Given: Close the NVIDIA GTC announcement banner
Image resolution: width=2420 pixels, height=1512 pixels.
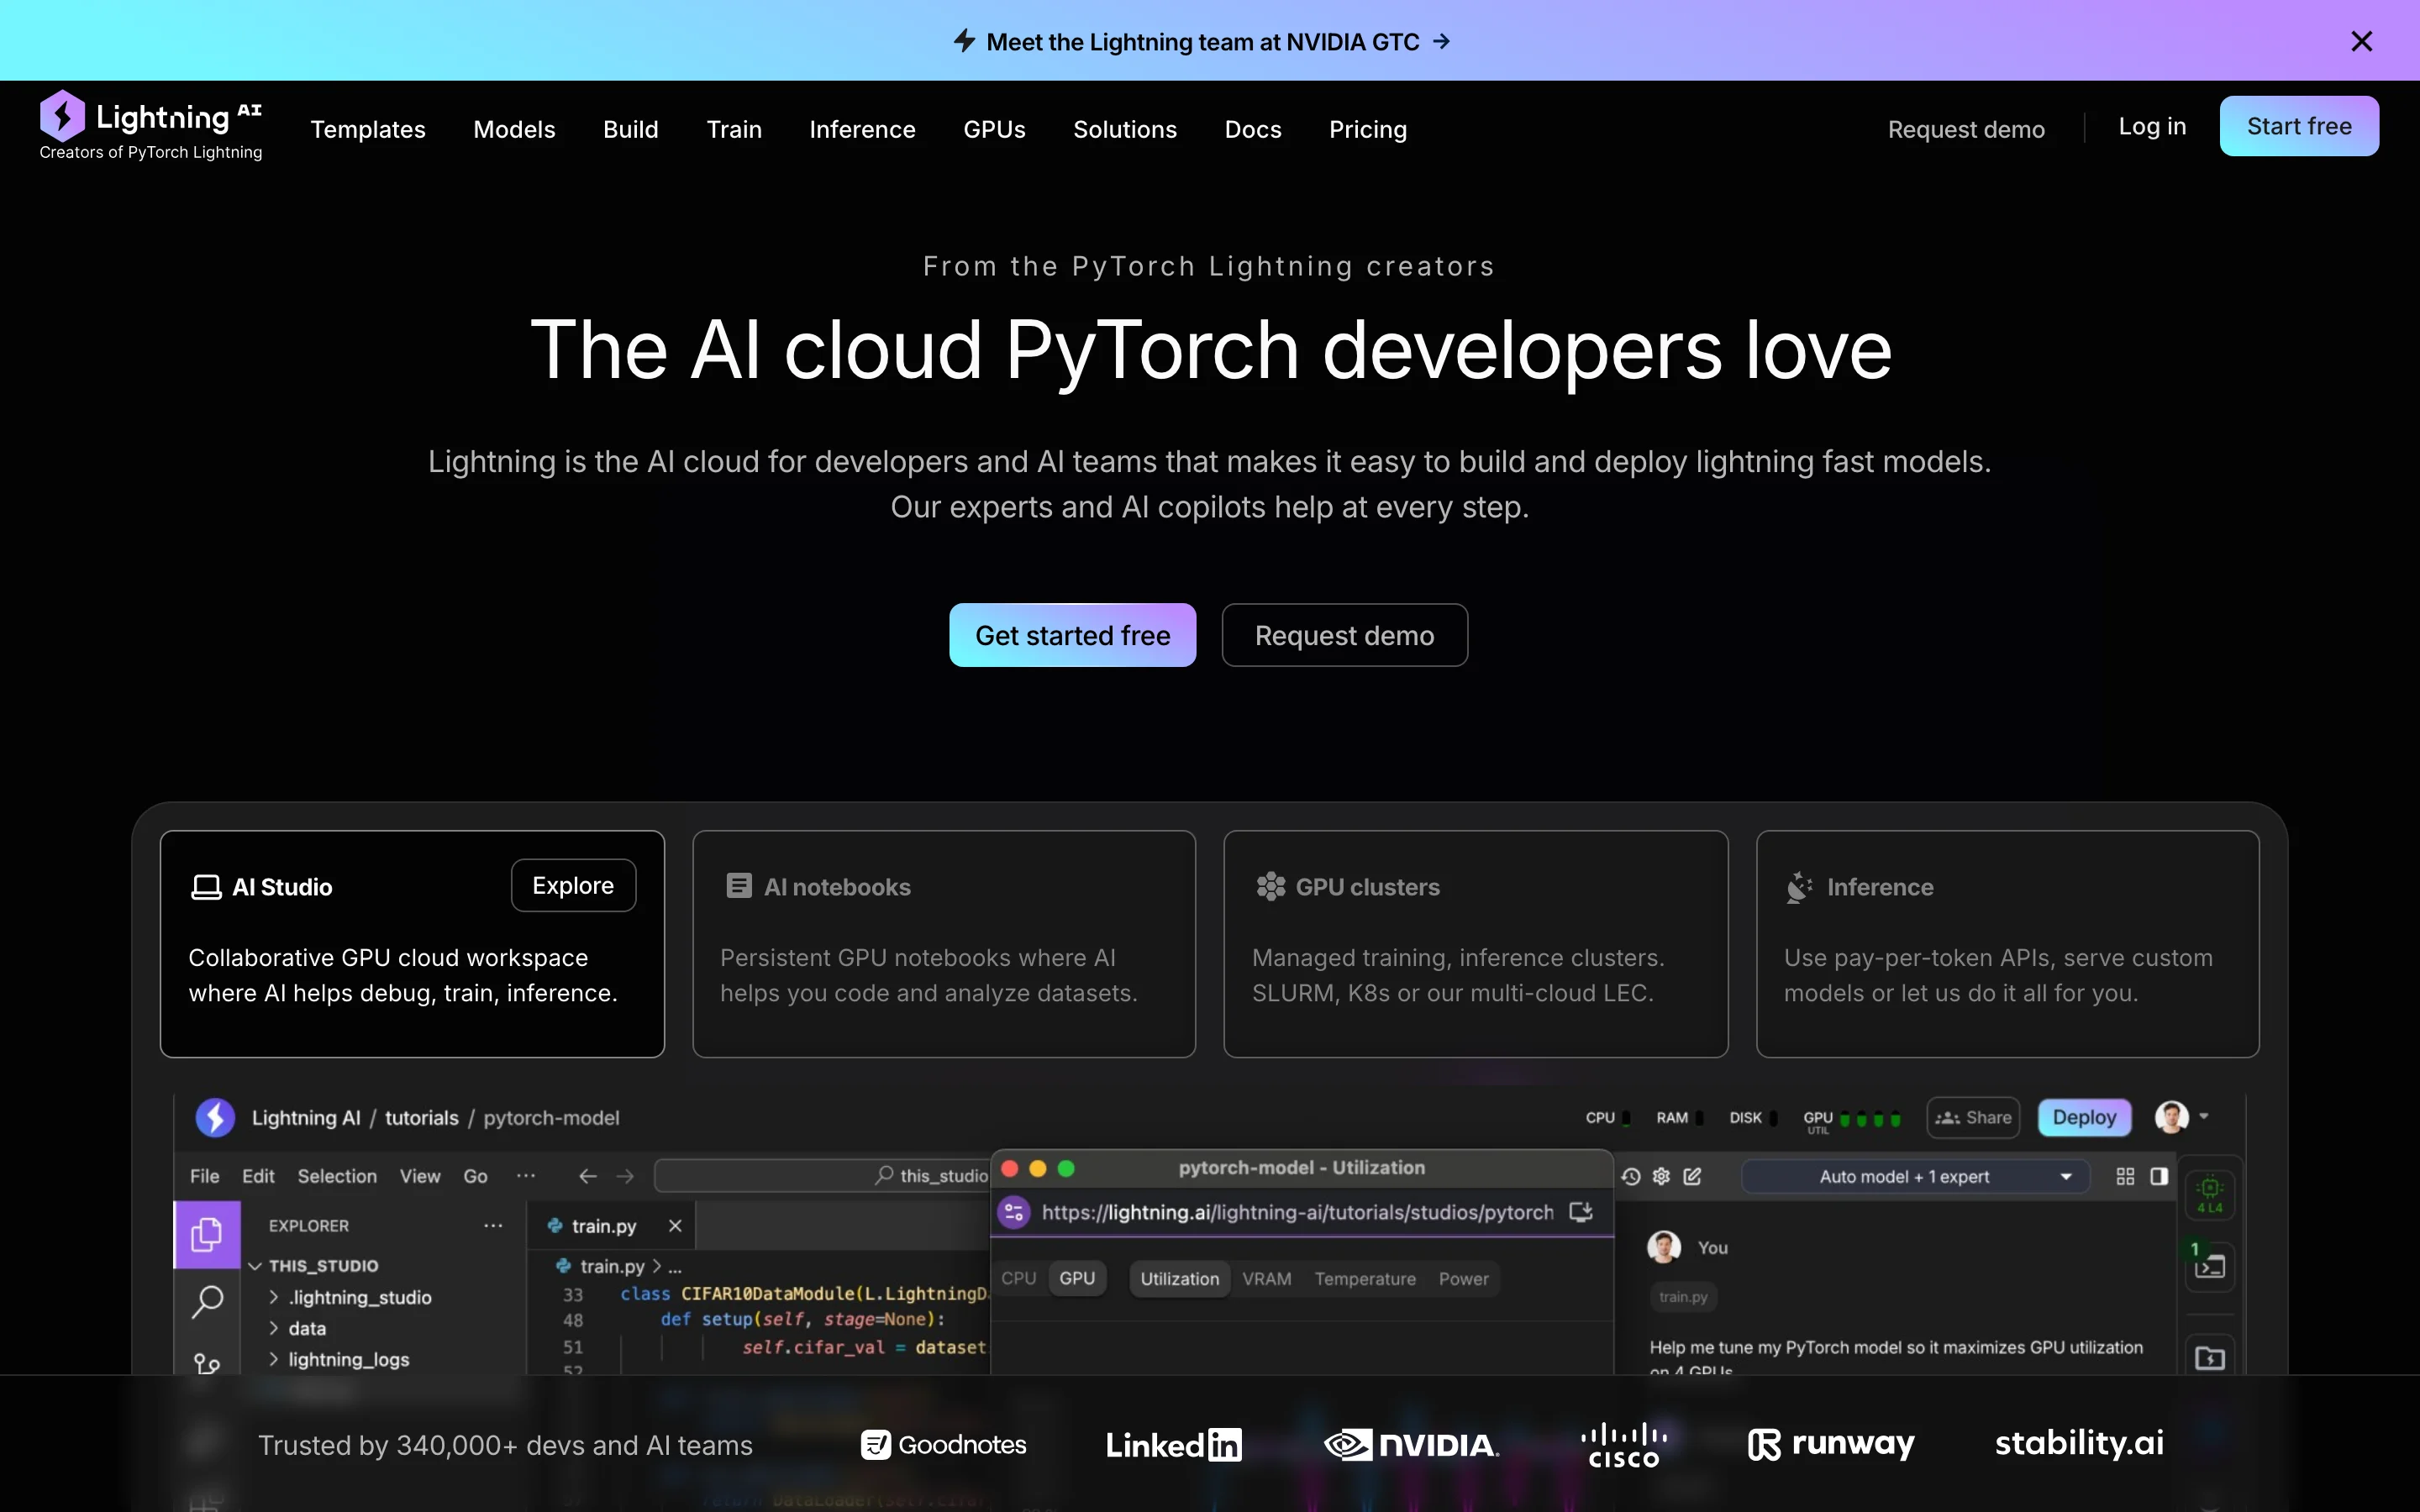Looking at the screenshot, I should pos(2361,41).
